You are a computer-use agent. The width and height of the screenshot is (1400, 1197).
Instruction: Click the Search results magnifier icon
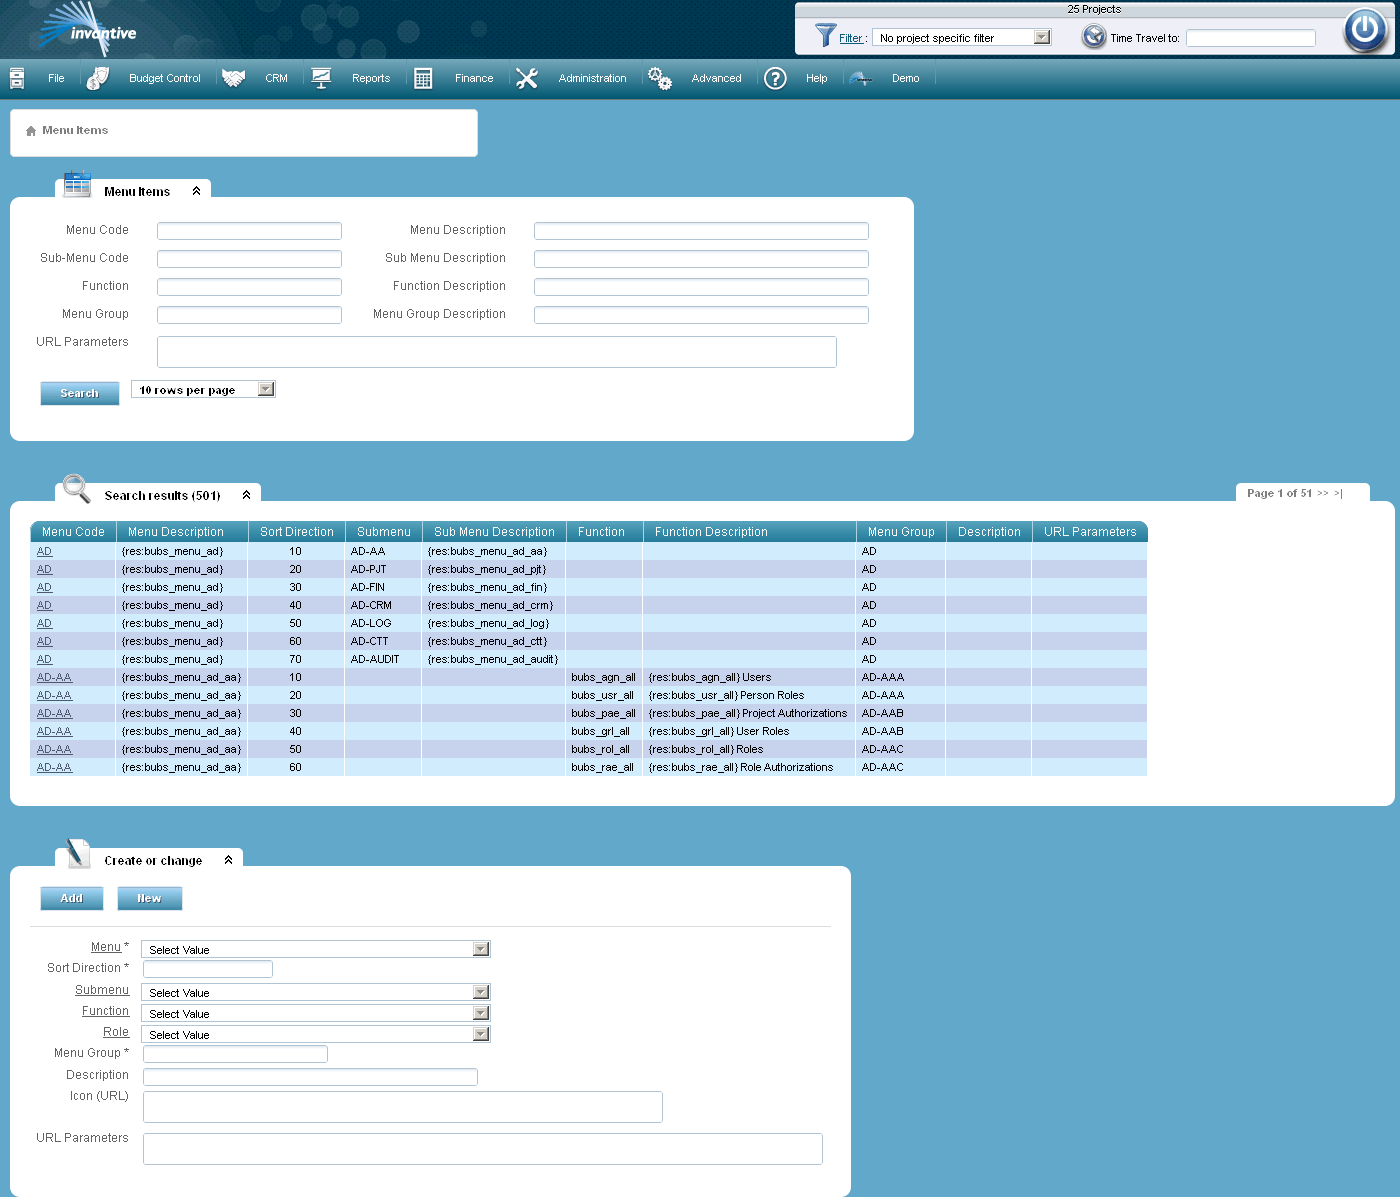point(77,488)
